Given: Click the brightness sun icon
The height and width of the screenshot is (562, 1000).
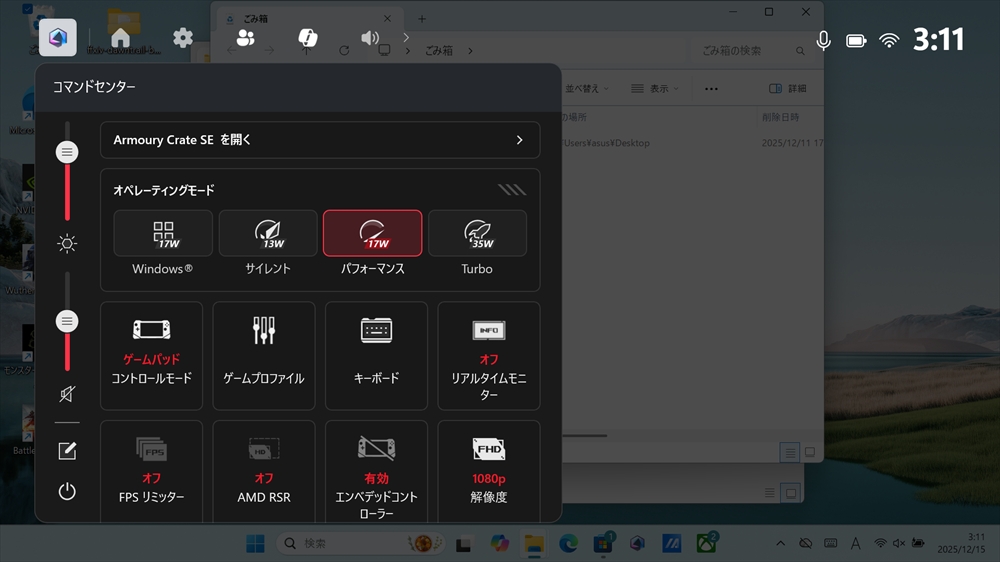Looking at the screenshot, I should pyautogui.click(x=67, y=243).
